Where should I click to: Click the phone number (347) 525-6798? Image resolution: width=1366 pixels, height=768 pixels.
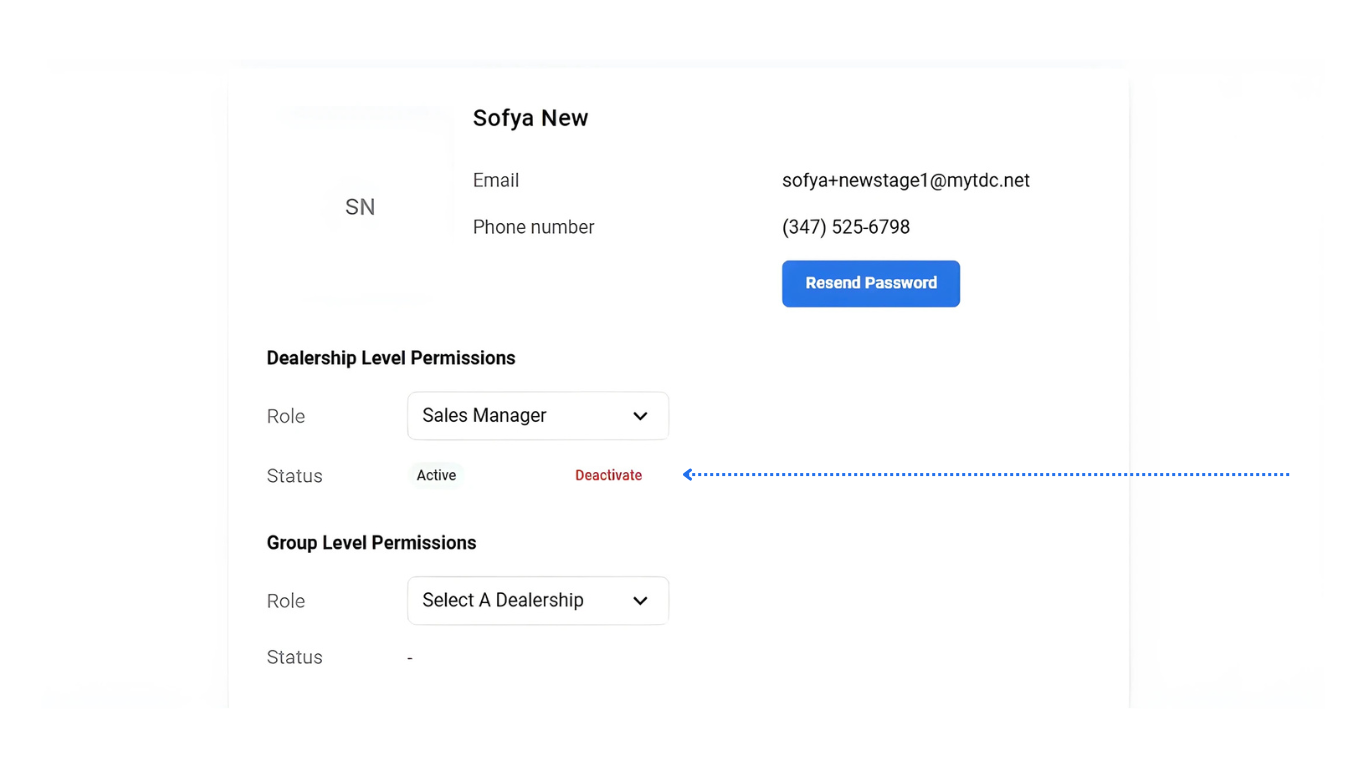pos(845,228)
